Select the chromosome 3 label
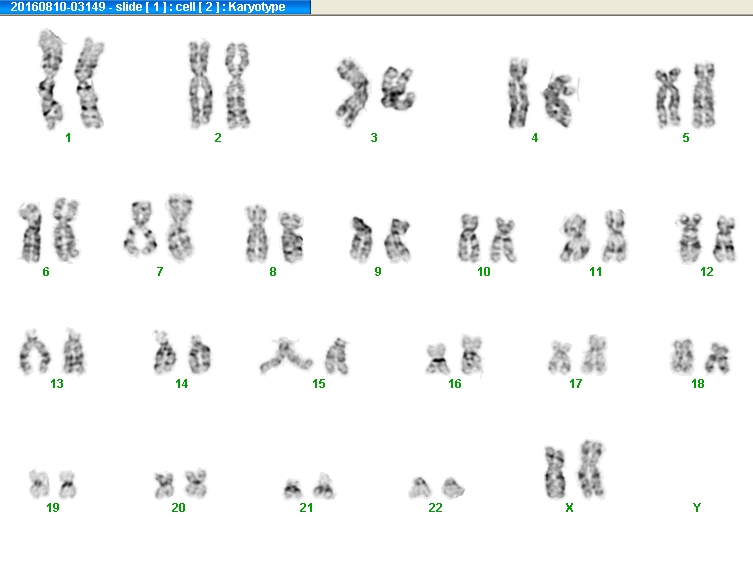This screenshot has width=753, height=575. click(374, 138)
